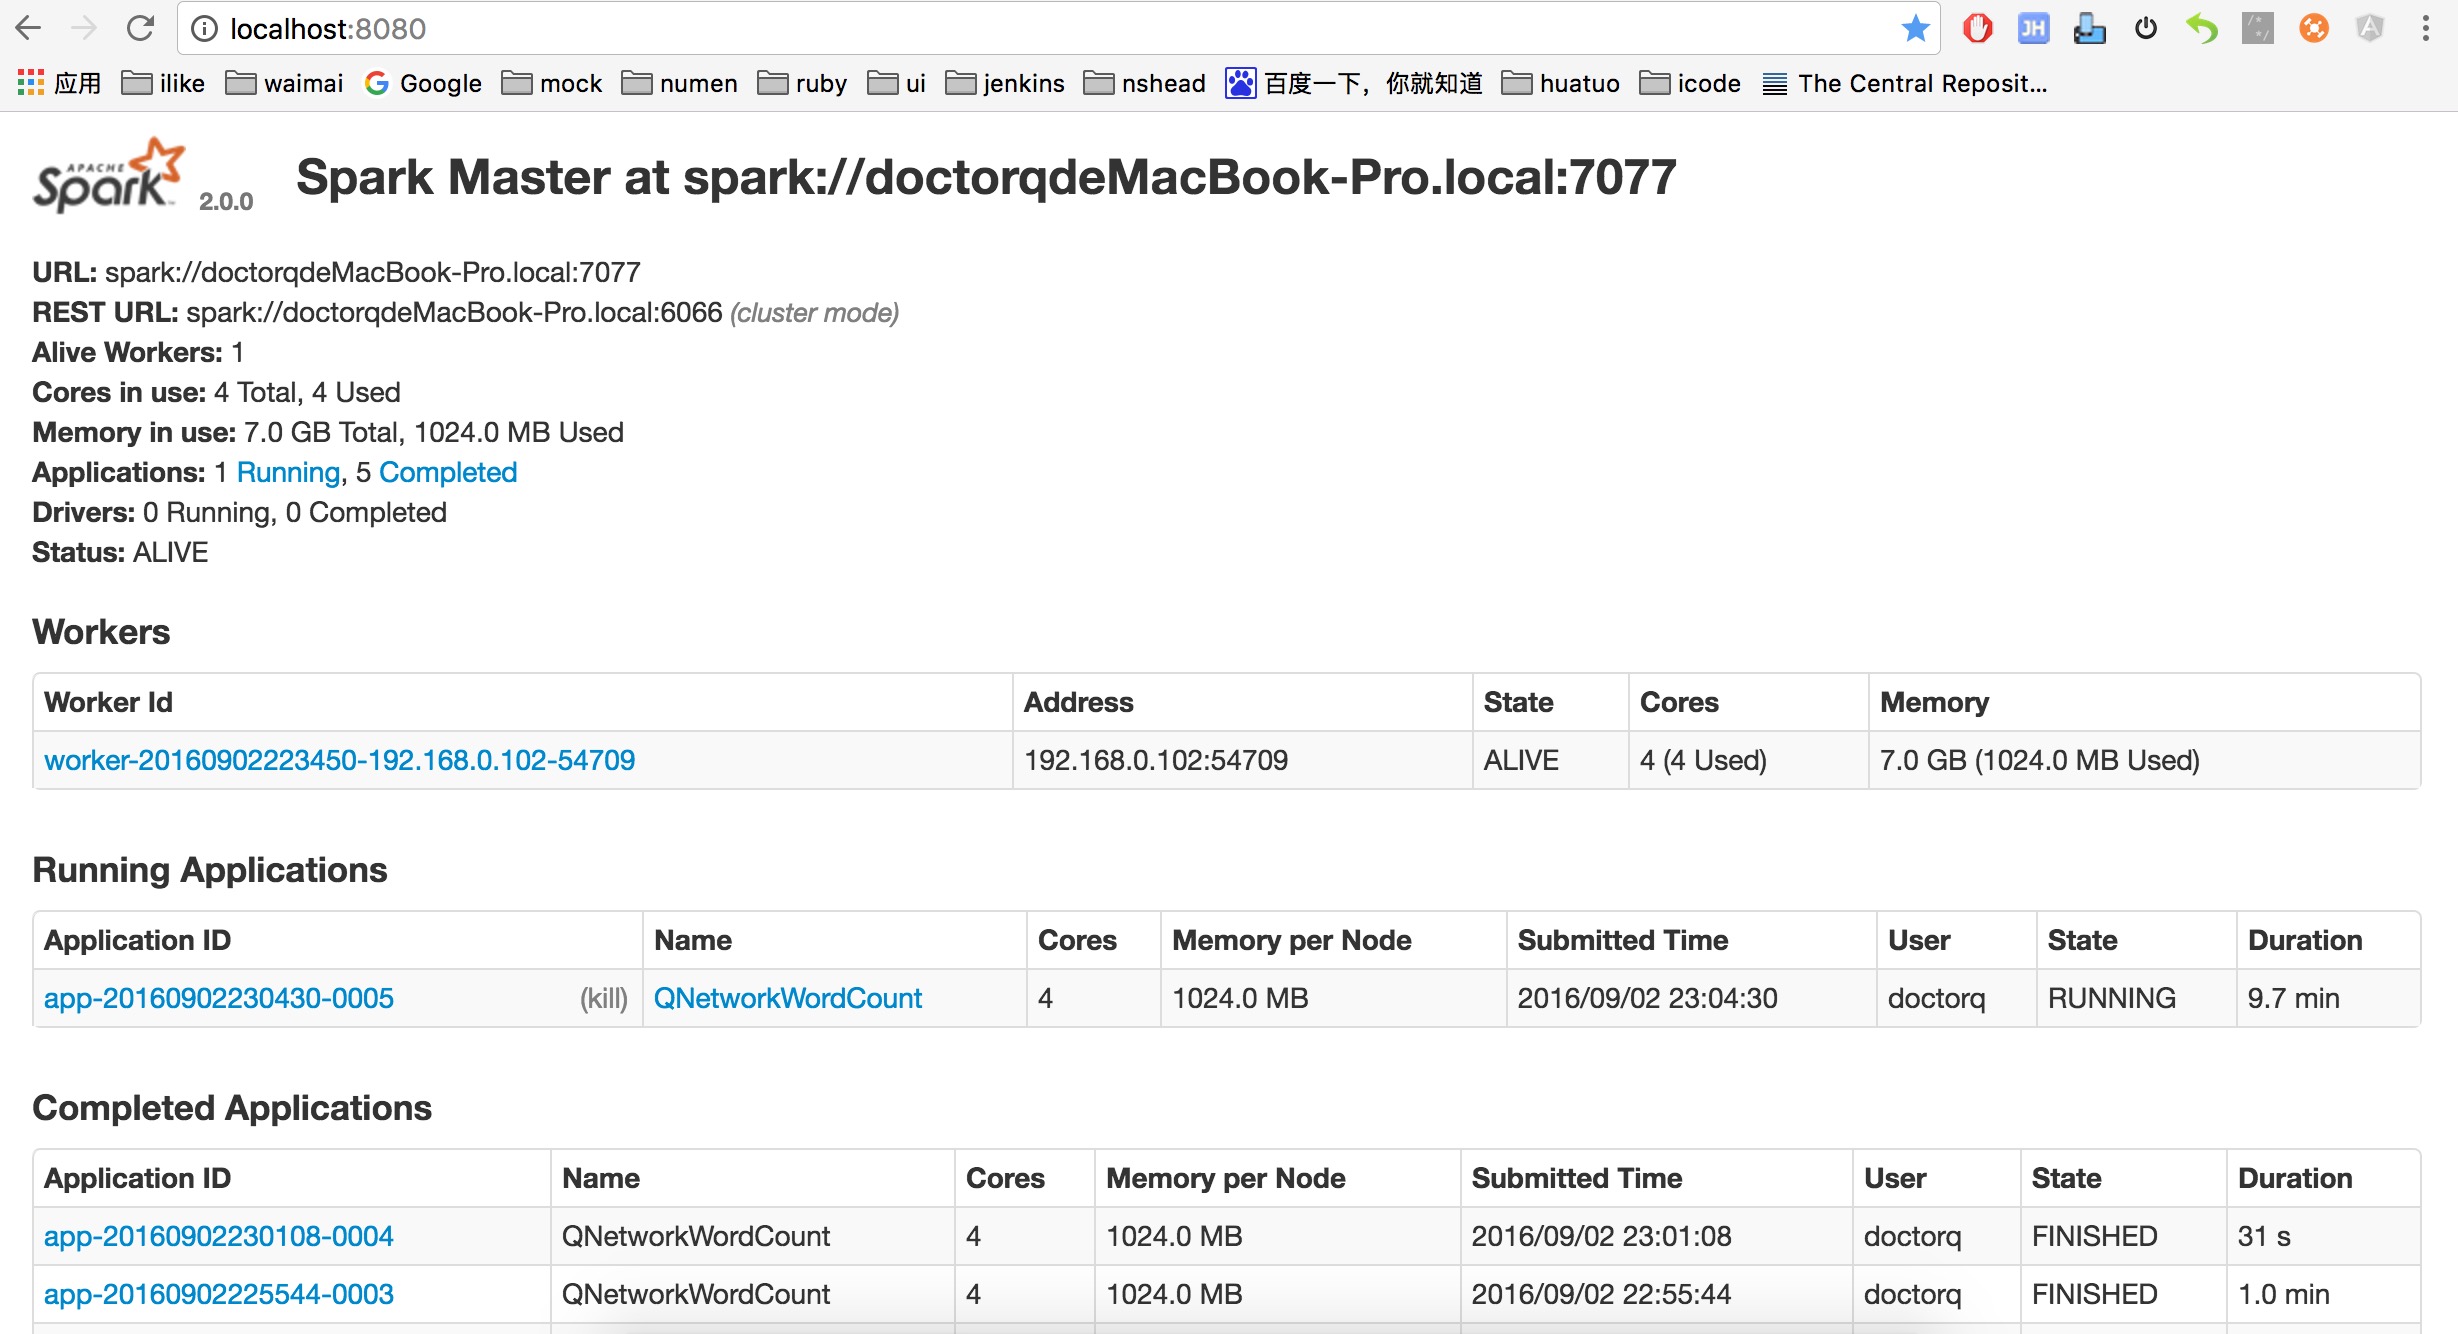The image size is (2458, 1334).
Task: Open the huatuo bookmark folder
Action: pos(1561,83)
